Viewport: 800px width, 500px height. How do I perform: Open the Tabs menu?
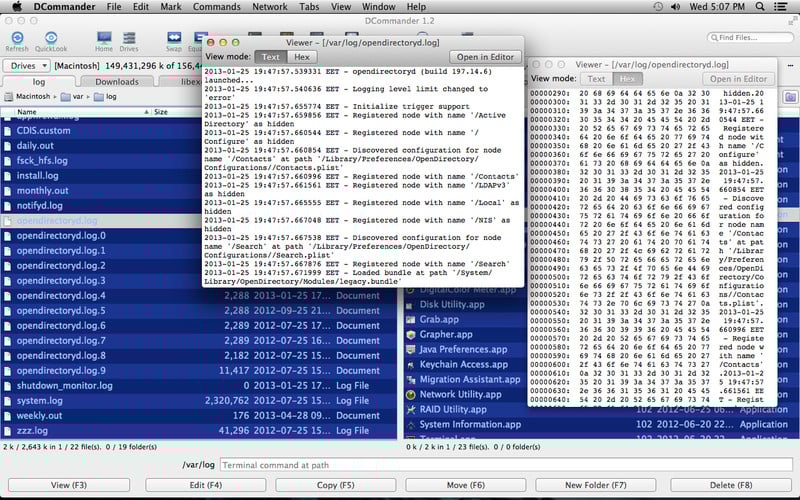(x=309, y=7)
